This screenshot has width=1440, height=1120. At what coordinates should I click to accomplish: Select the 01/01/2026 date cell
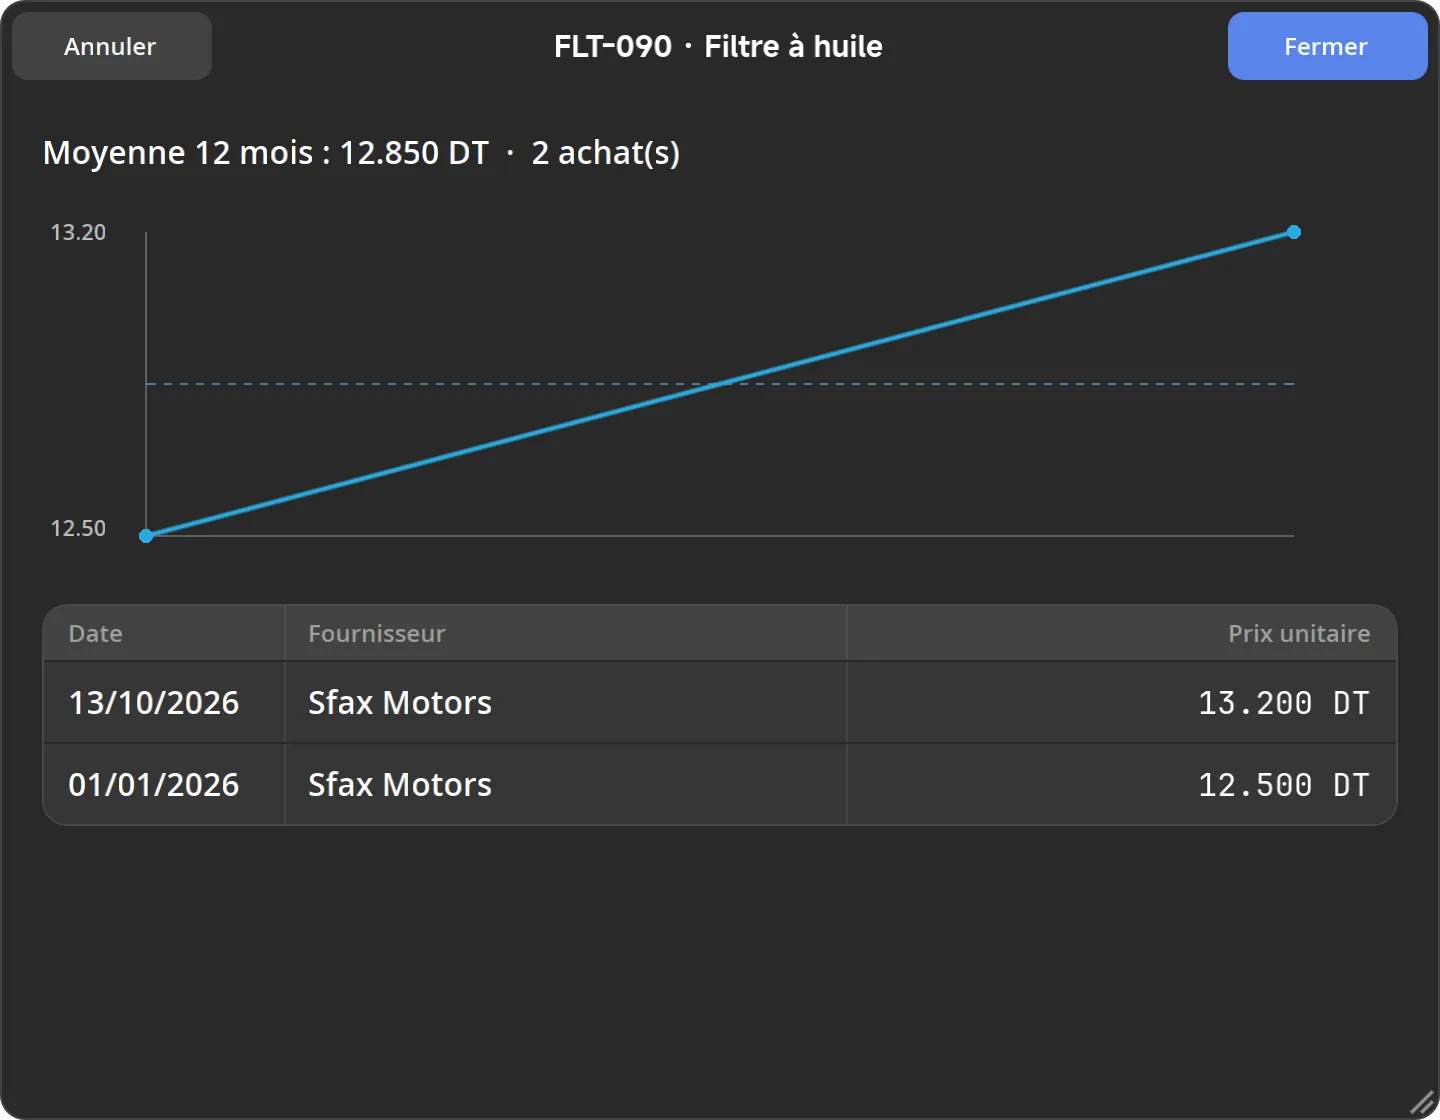154,785
